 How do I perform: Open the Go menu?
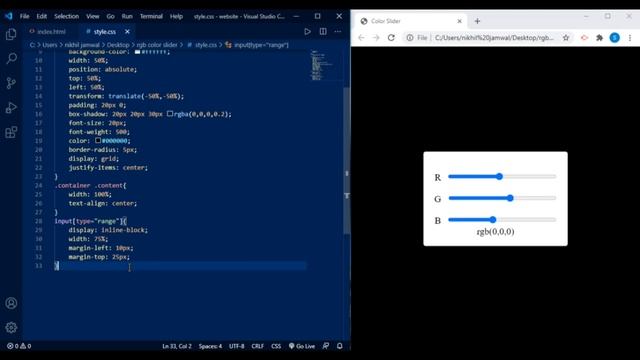coord(111,16)
